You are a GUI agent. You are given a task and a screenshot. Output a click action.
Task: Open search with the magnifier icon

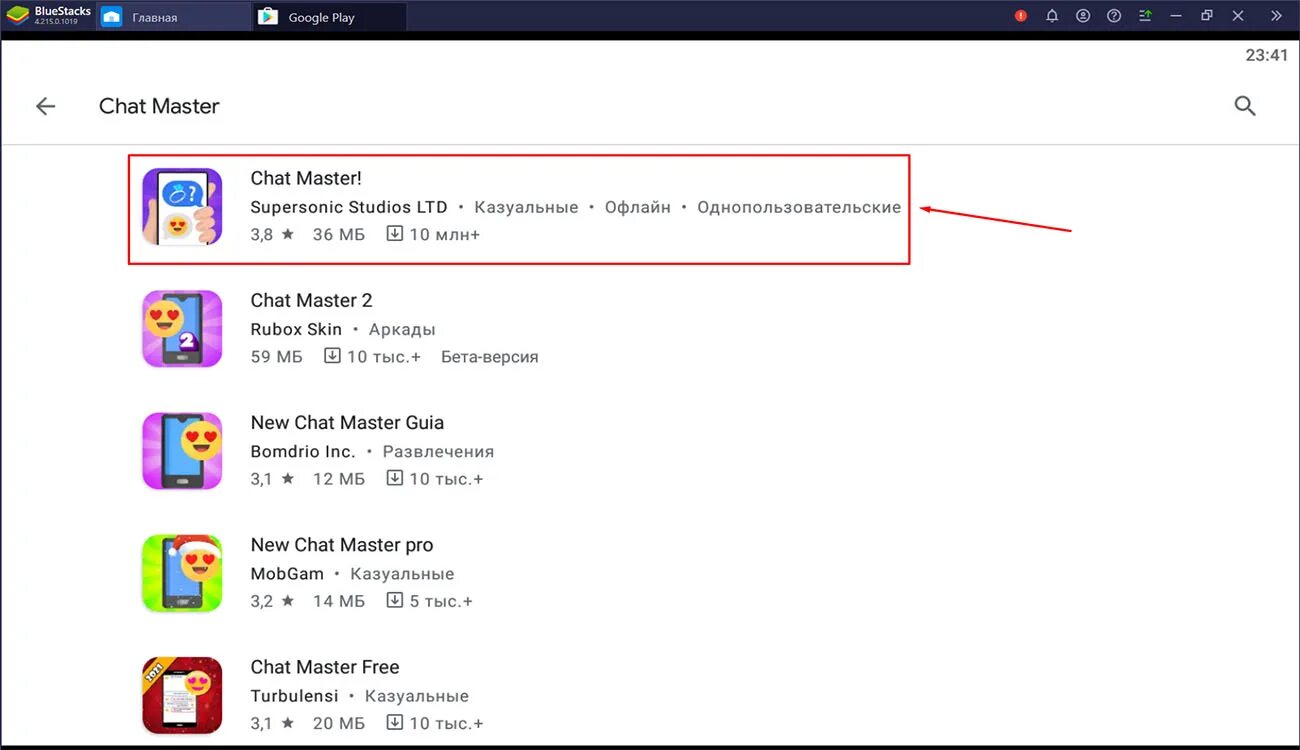[1245, 106]
